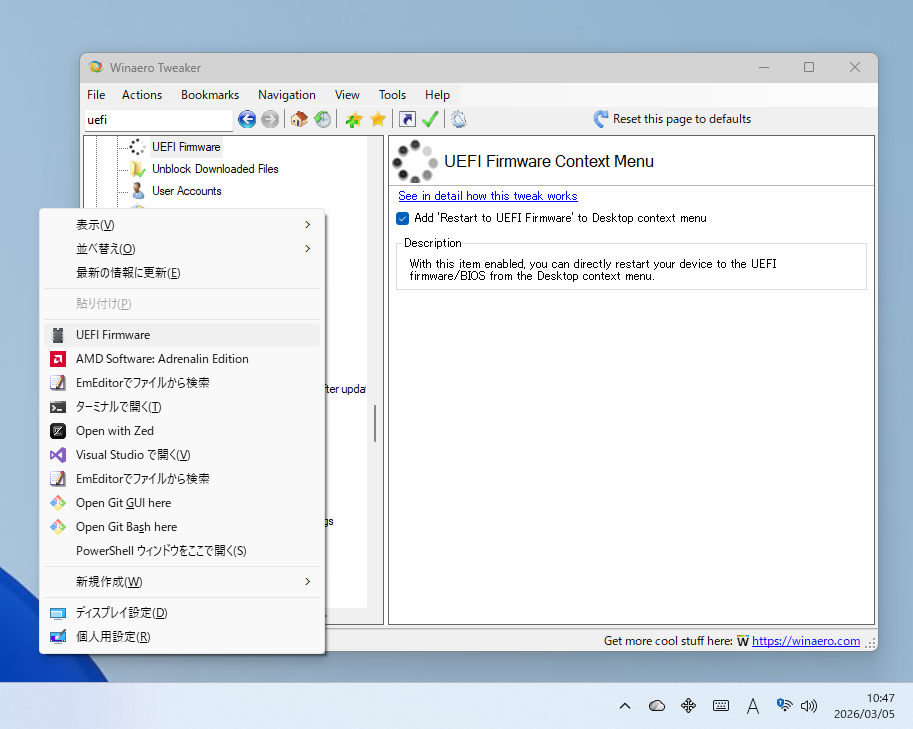The image size is (913, 729).
Task: Navigate back using the blue back arrow icon
Action: [246, 119]
